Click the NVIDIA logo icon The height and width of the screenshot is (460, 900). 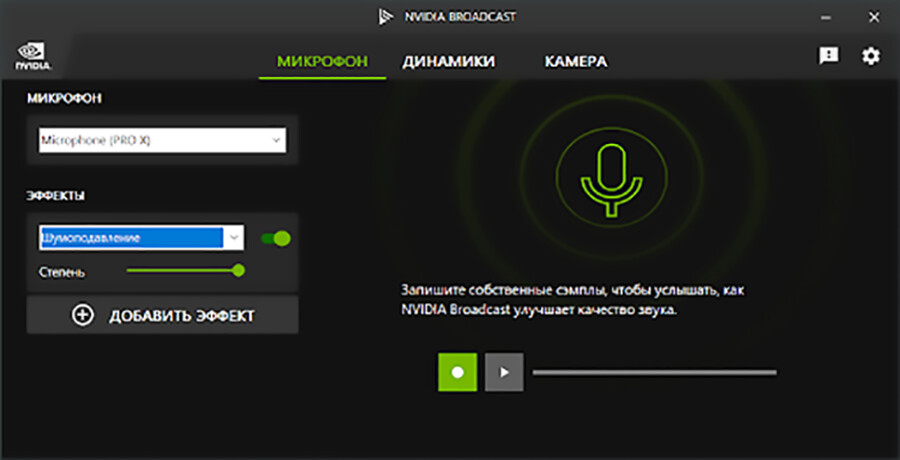(34, 56)
